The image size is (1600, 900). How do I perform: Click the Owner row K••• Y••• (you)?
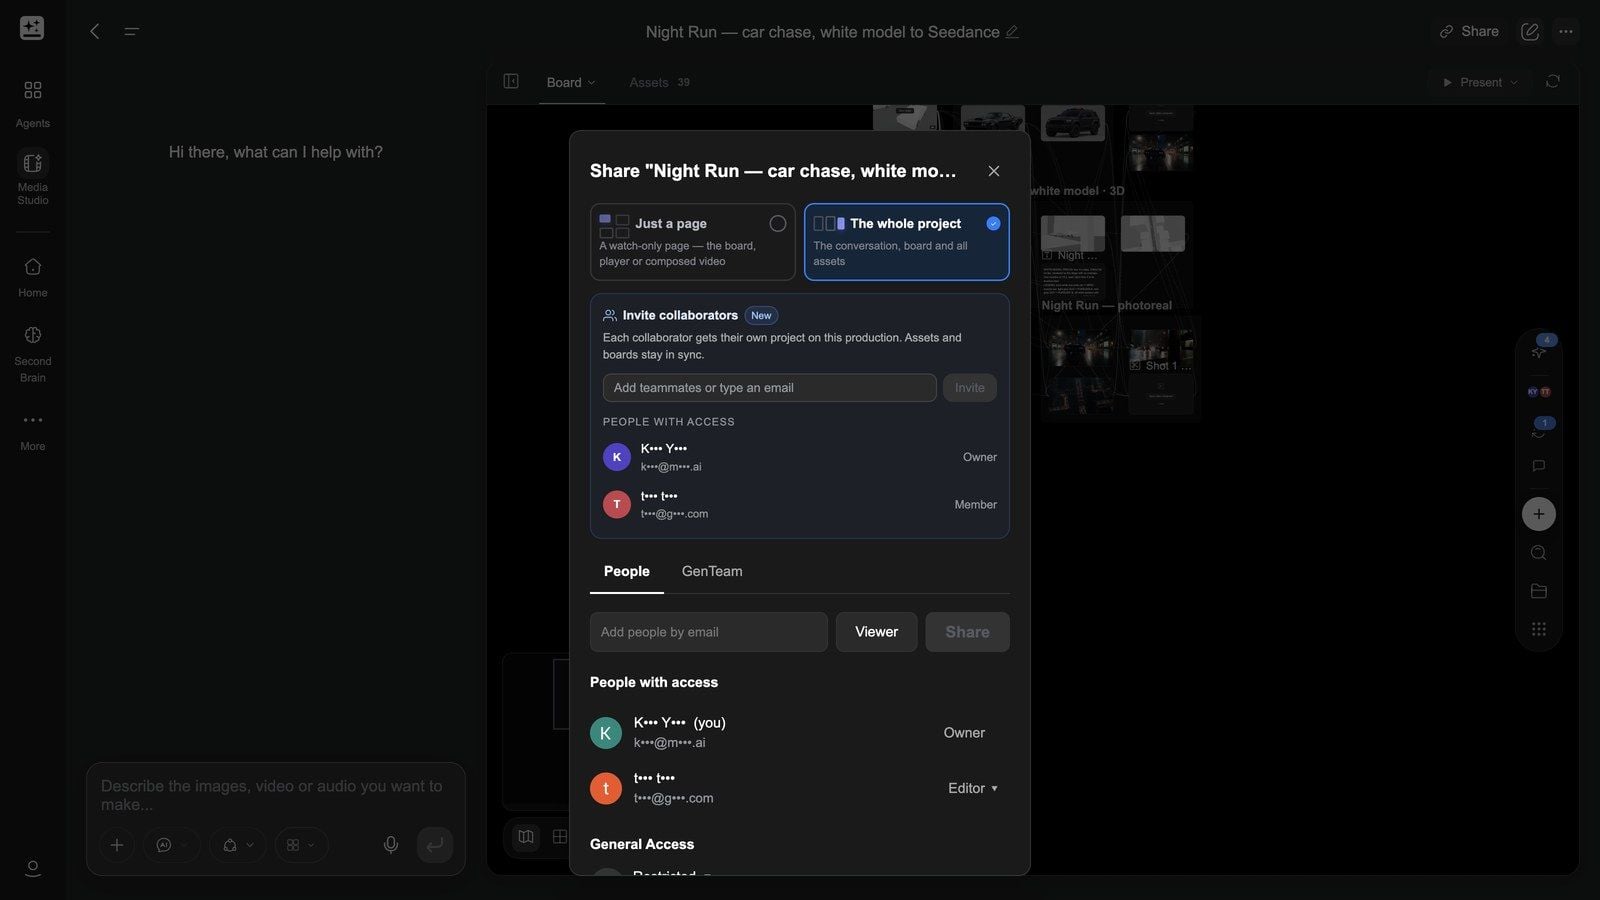[x=799, y=733]
